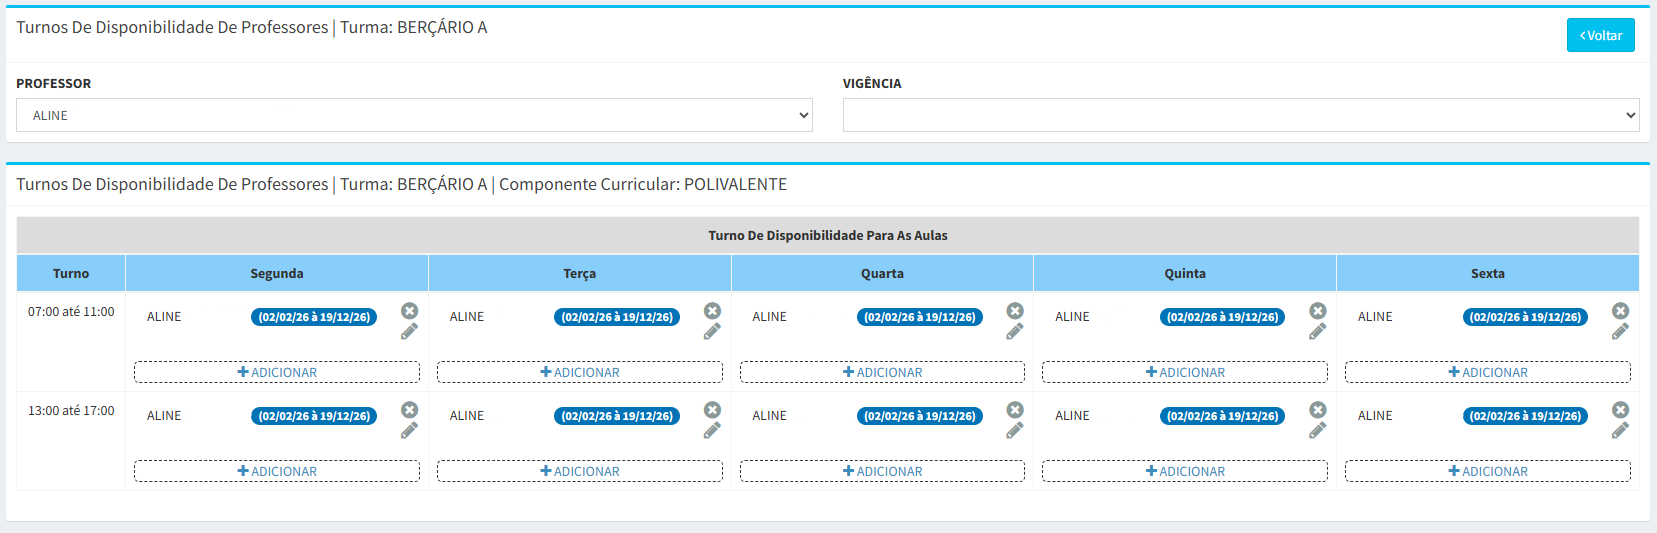The image size is (1657, 533).
Task: Remove Aline's Quarta 13:00 shift
Action: [1014, 410]
